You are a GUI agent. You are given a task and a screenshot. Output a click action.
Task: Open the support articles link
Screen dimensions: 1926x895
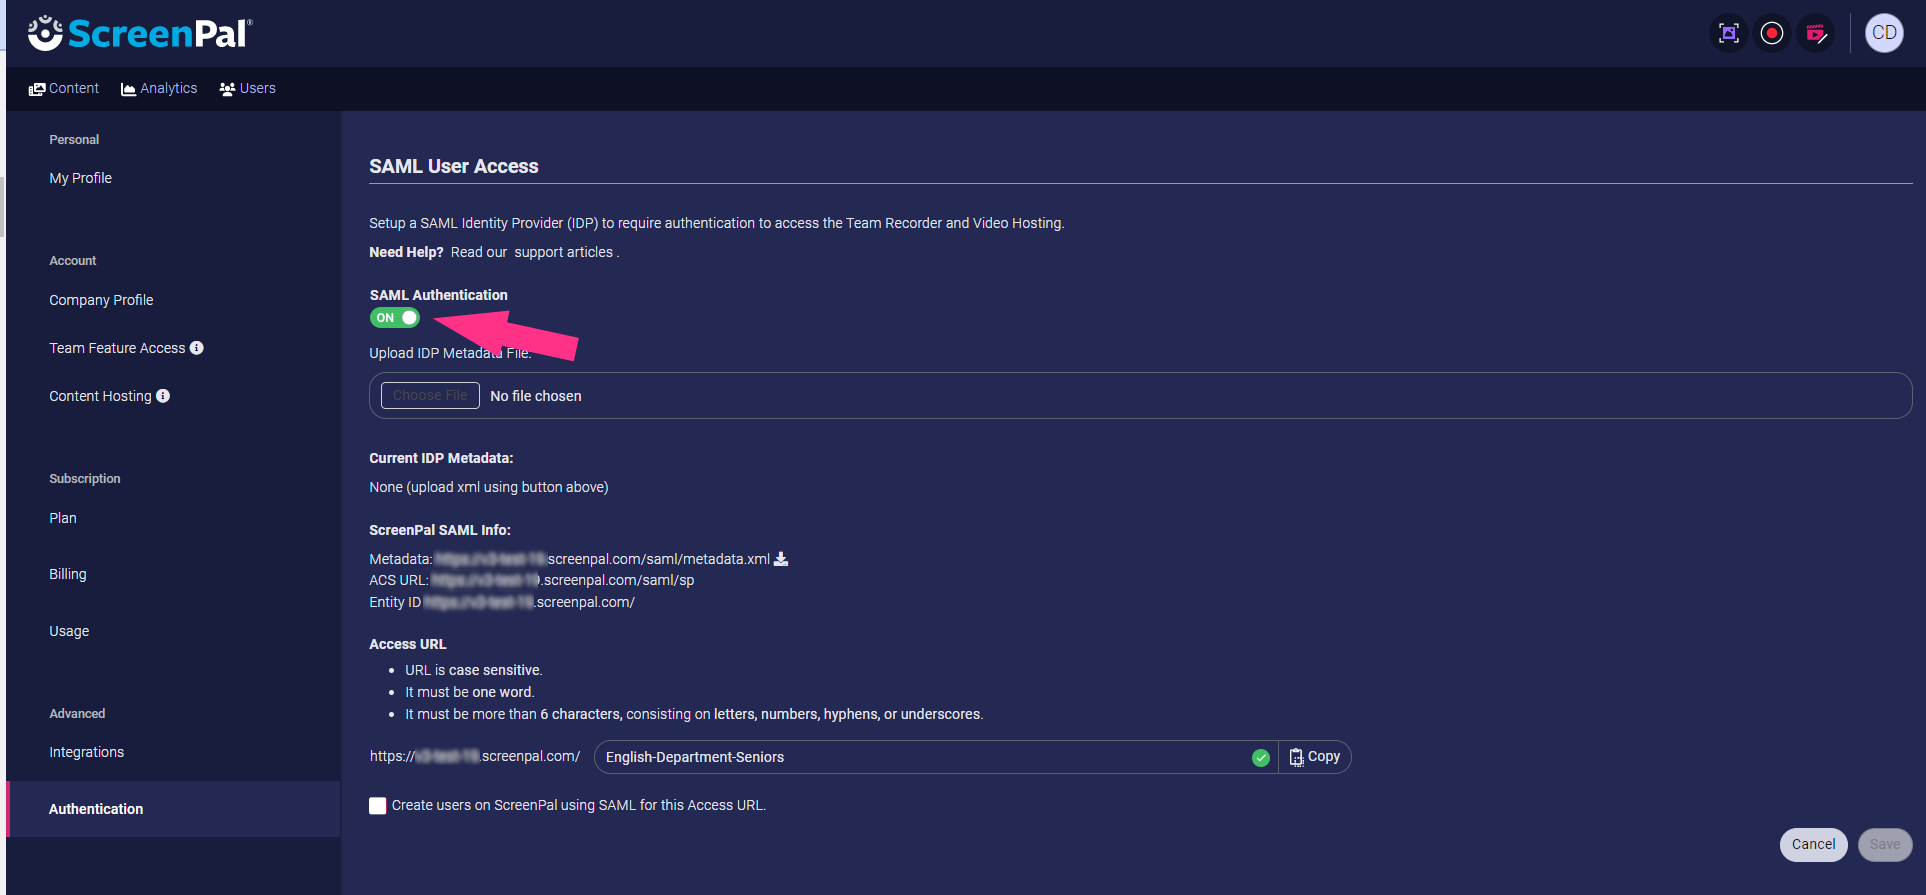click(x=564, y=252)
